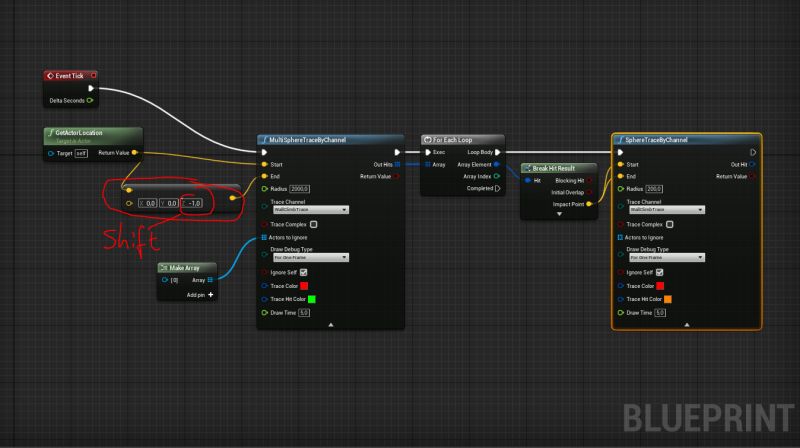
Task: Click vector Z value -1.0 field
Action: (192, 203)
